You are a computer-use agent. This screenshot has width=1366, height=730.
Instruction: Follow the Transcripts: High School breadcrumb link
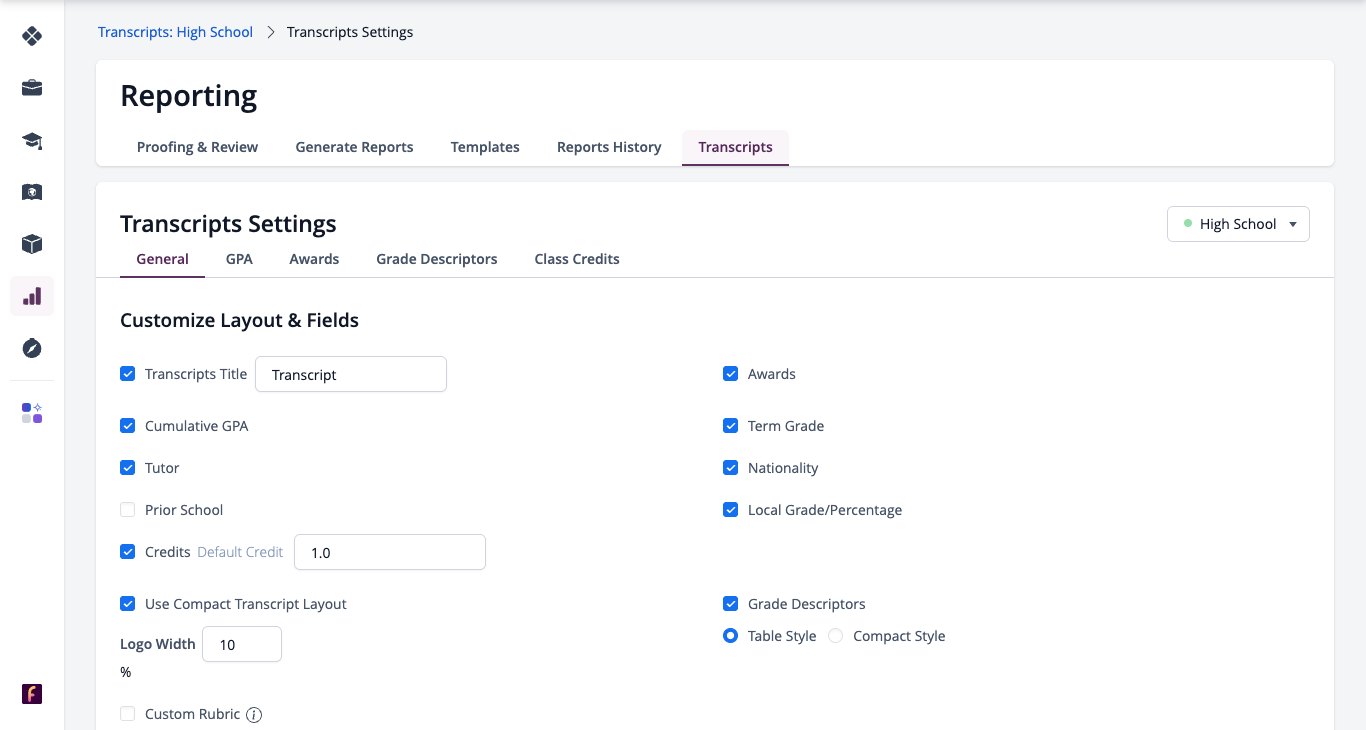click(x=175, y=32)
